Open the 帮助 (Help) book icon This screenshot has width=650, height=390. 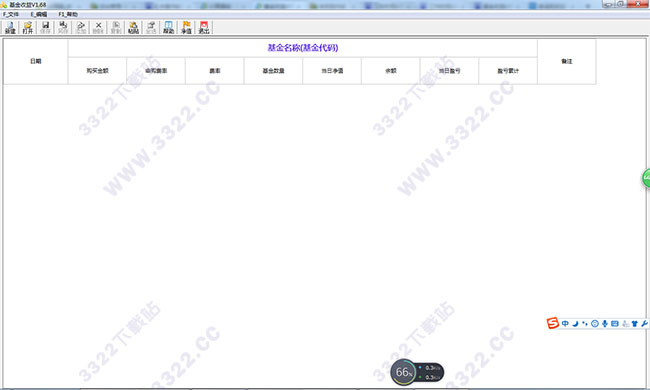click(x=168, y=28)
